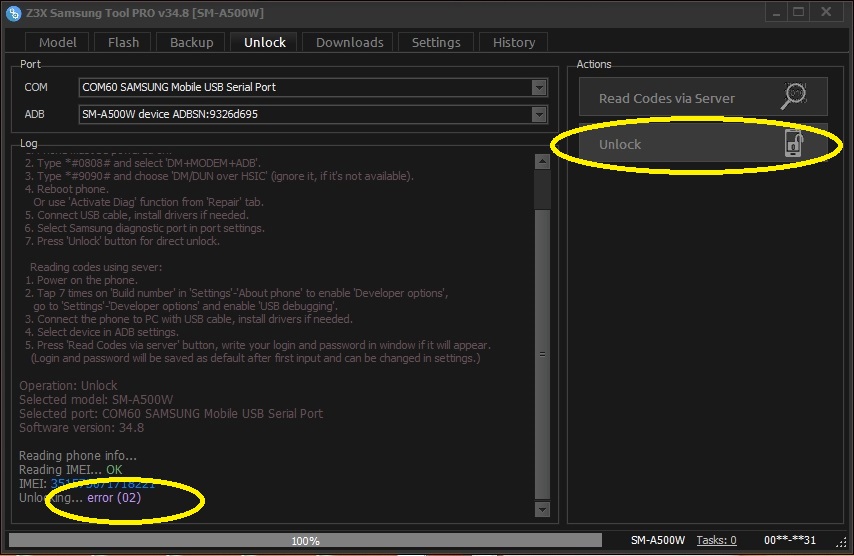Click '4. Select device in ADB settings.' line
The width and height of the screenshot is (854, 556).
click(x=101, y=332)
